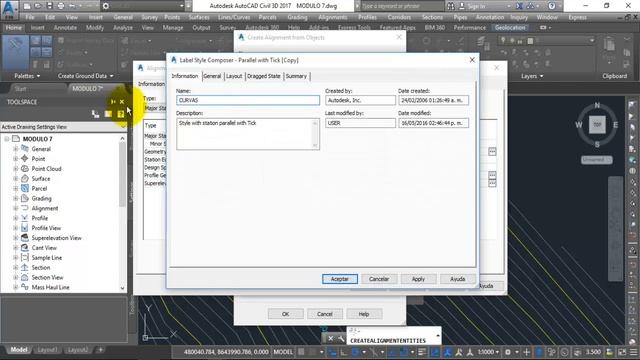This screenshot has width=640, height=360.
Task: Open the Layers panel dropdown
Action: 532,76
